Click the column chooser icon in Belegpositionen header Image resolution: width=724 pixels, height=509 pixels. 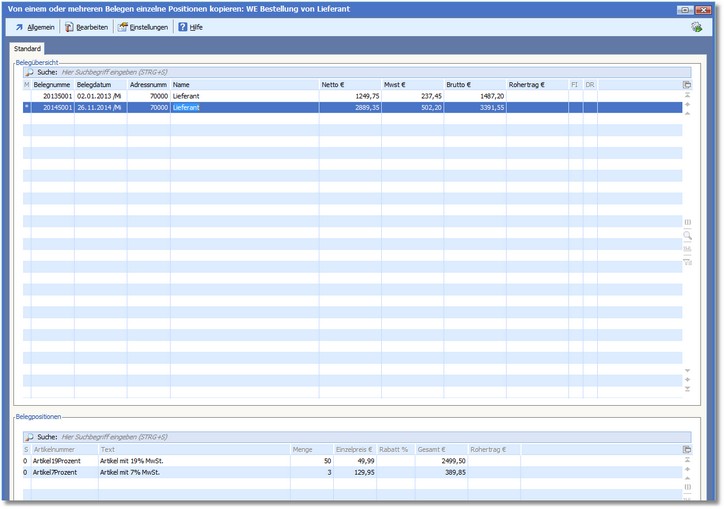click(x=687, y=449)
